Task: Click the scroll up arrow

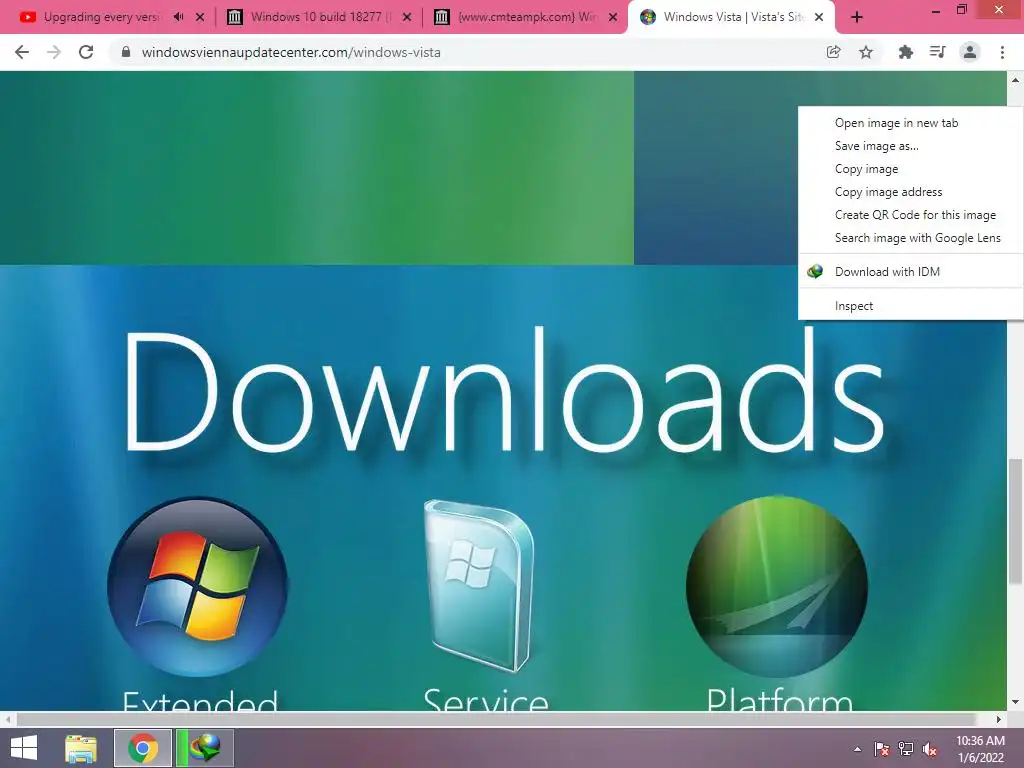Action: [1015, 80]
